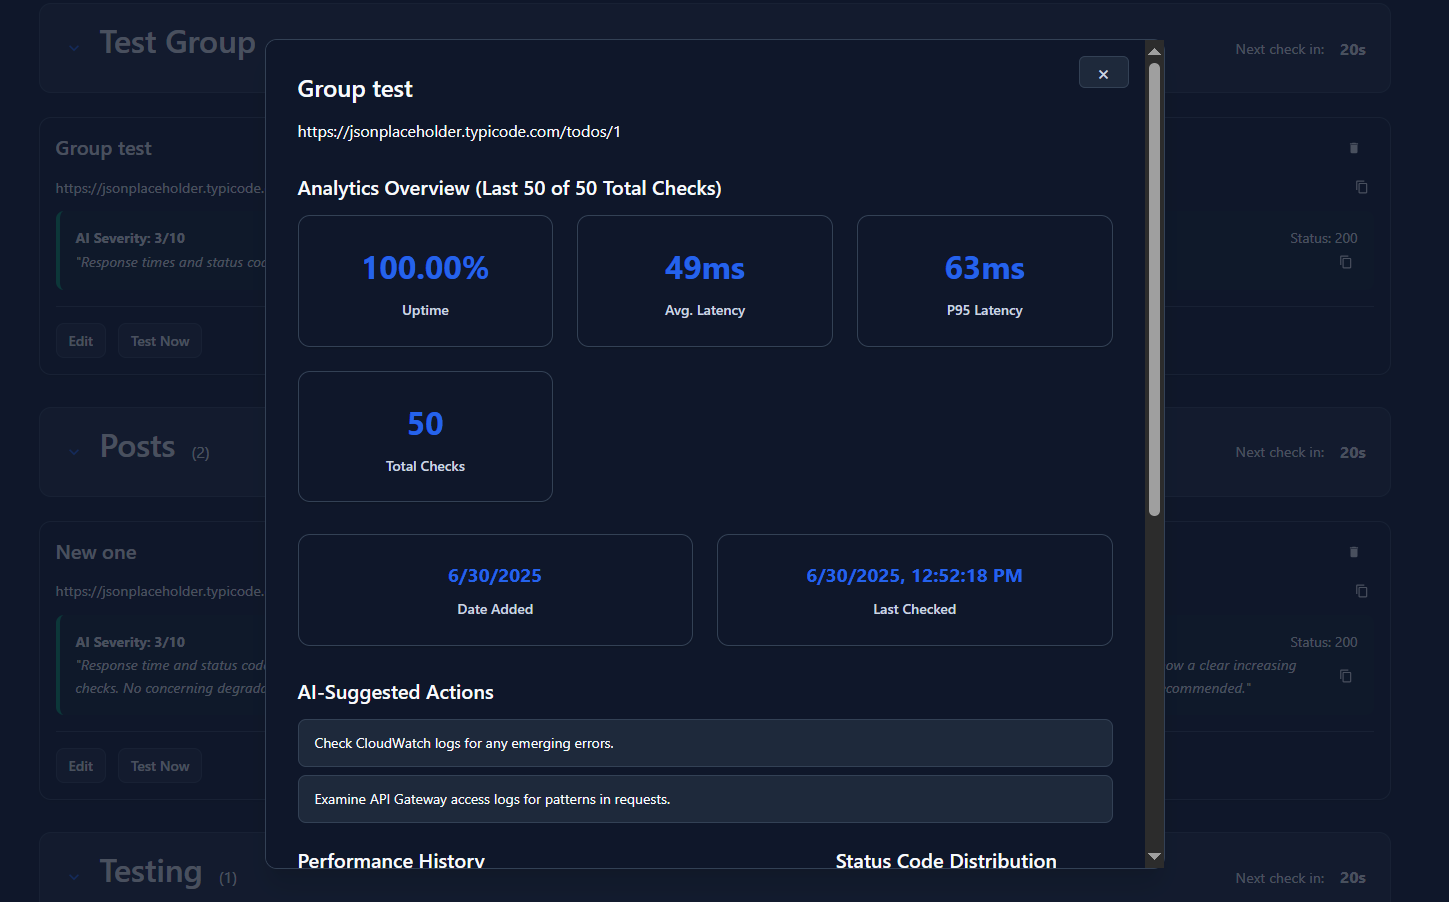Click Status: 200 on Group test card
1449x902 pixels.
coord(1324,238)
